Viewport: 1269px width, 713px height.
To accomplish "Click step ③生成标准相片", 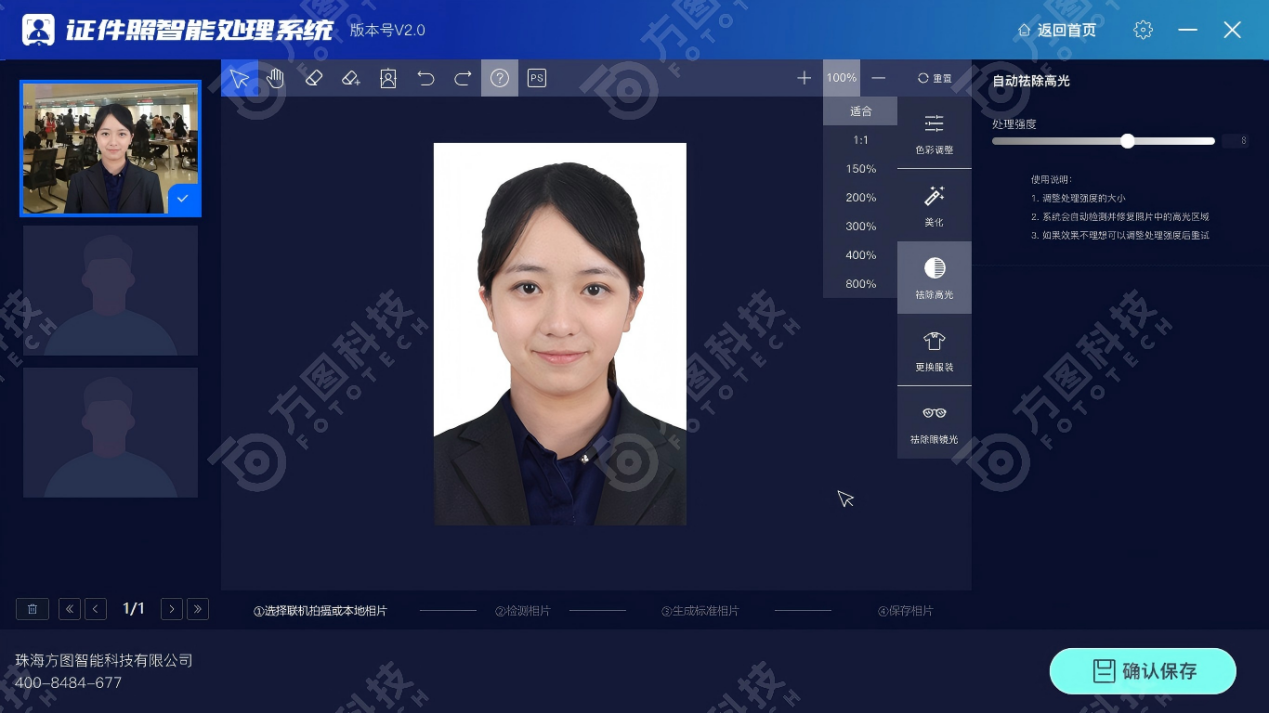I will 700,611.
